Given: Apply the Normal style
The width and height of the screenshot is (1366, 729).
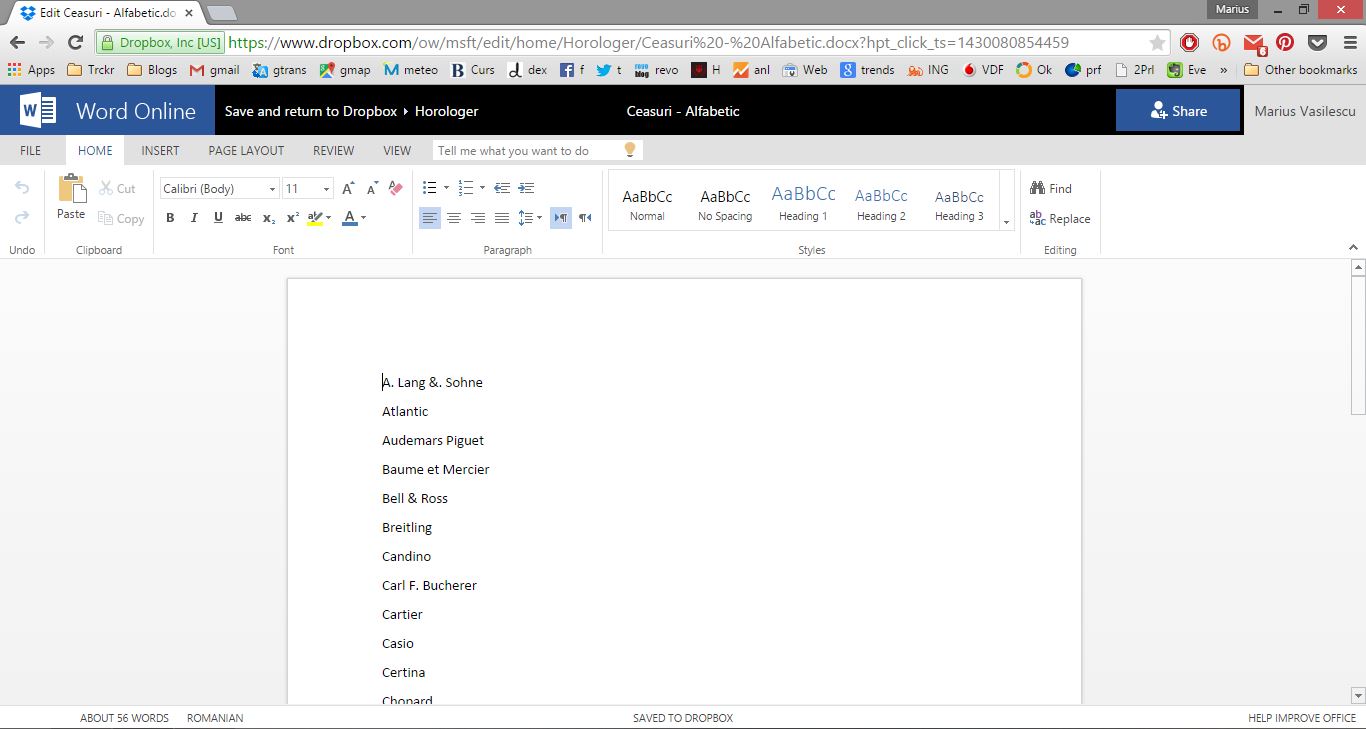Looking at the screenshot, I should (x=647, y=204).
